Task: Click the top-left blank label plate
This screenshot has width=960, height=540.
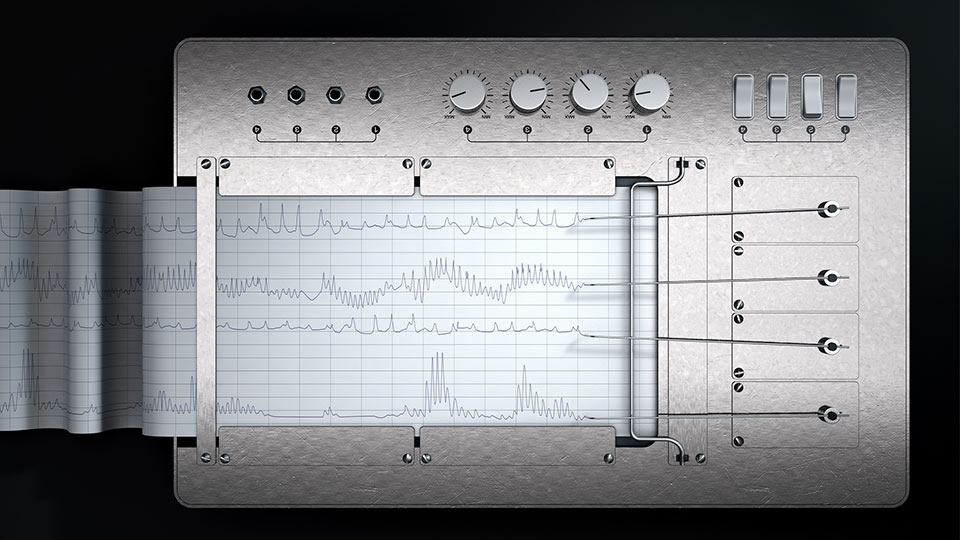Action: pyautogui.click(x=315, y=176)
